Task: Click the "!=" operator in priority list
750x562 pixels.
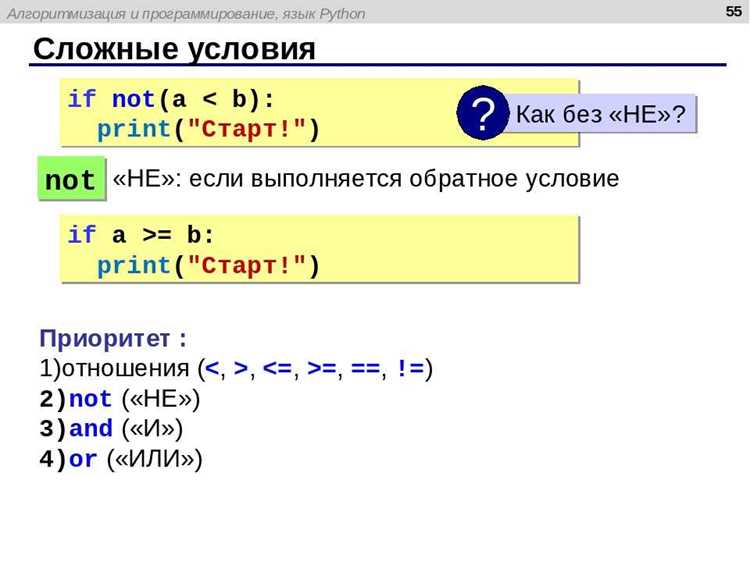Action: coord(410,368)
